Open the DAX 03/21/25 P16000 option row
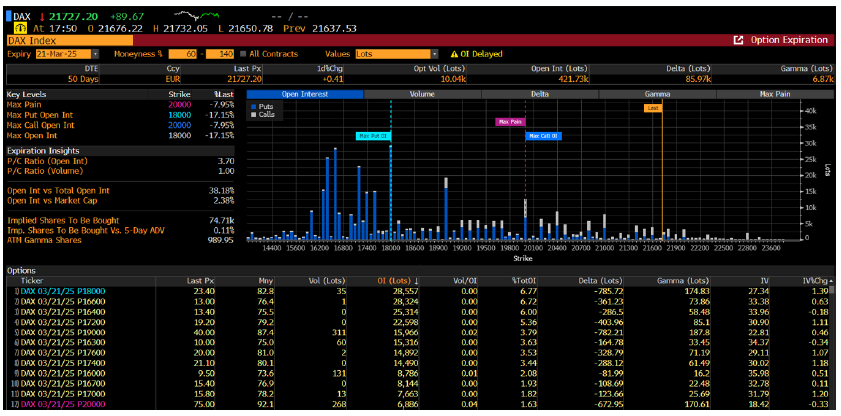The width and height of the screenshot is (841, 416). click(418, 373)
